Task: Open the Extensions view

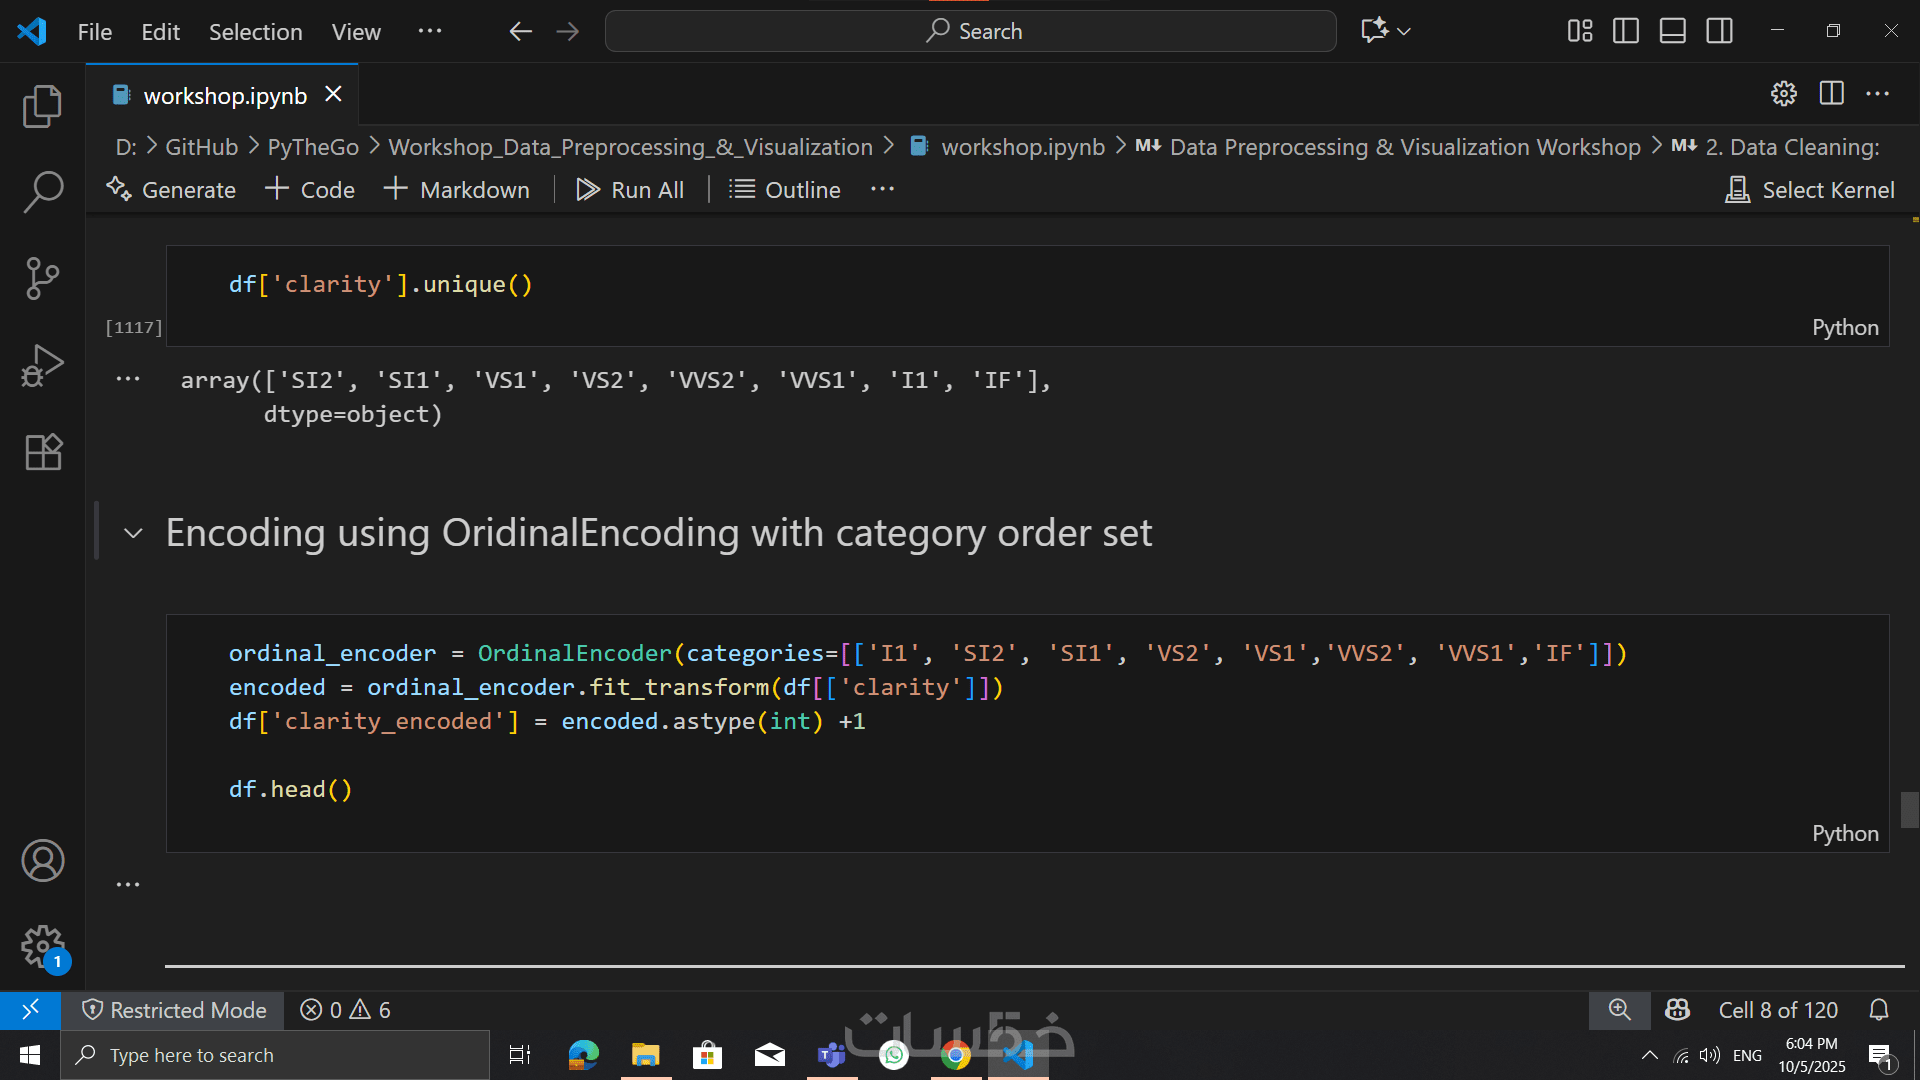Action: coord(42,452)
